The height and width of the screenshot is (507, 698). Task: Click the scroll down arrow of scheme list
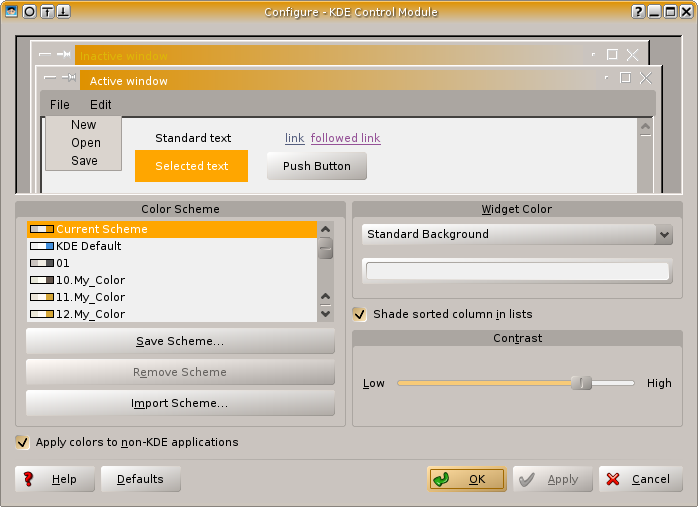(x=325, y=314)
